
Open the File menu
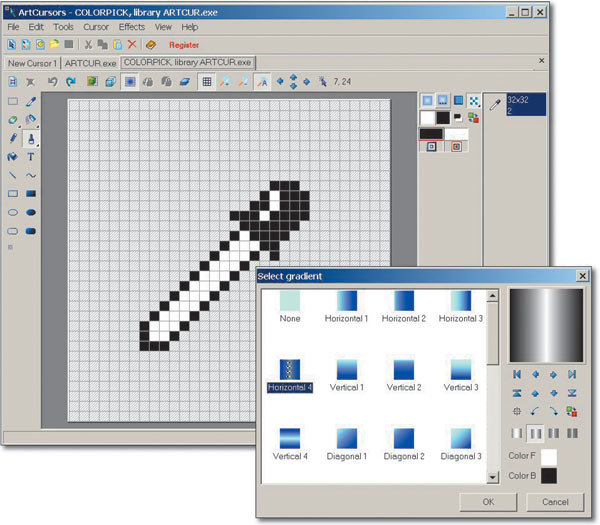[13, 27]
